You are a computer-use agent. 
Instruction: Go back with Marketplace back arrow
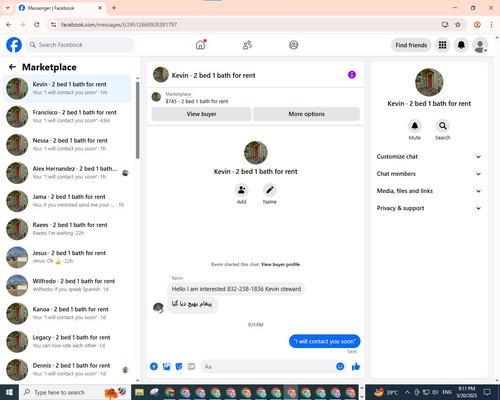[x=13, y=67]
